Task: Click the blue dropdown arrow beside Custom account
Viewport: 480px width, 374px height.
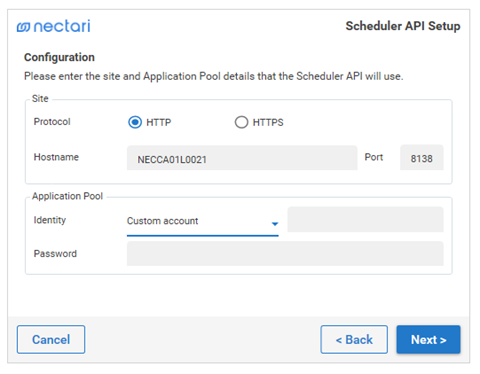Action: pos(275,224)
